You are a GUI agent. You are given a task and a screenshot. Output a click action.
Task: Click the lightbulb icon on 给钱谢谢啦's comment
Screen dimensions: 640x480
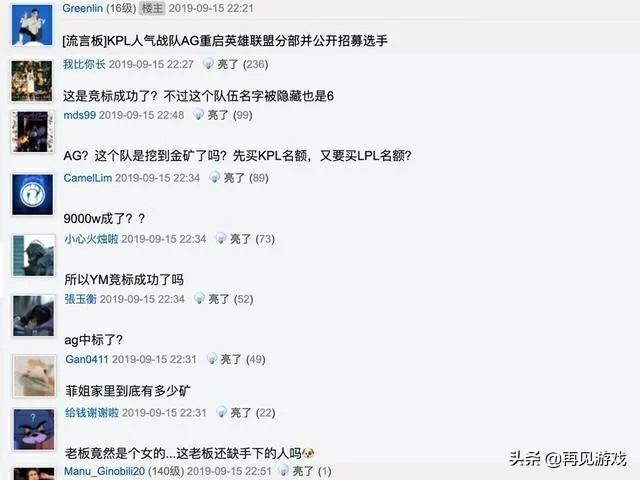coord(221,412)
